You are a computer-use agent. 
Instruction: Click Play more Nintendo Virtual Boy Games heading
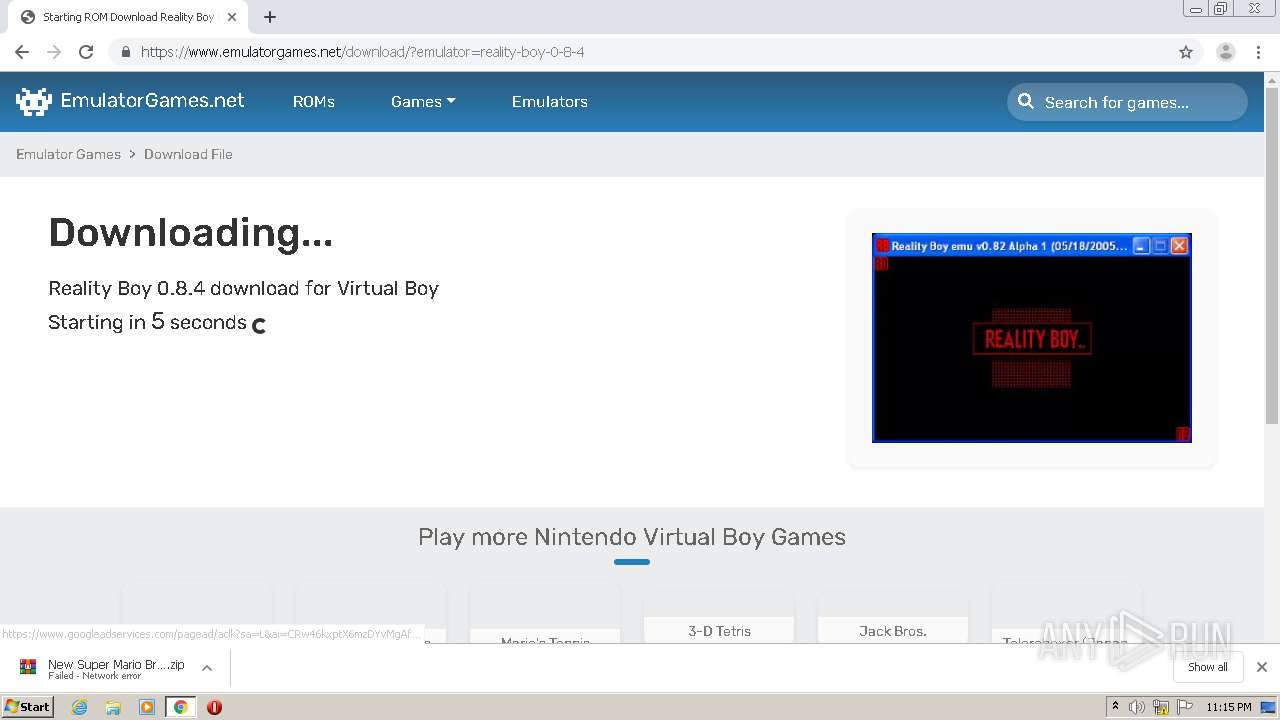pos(632,537)
